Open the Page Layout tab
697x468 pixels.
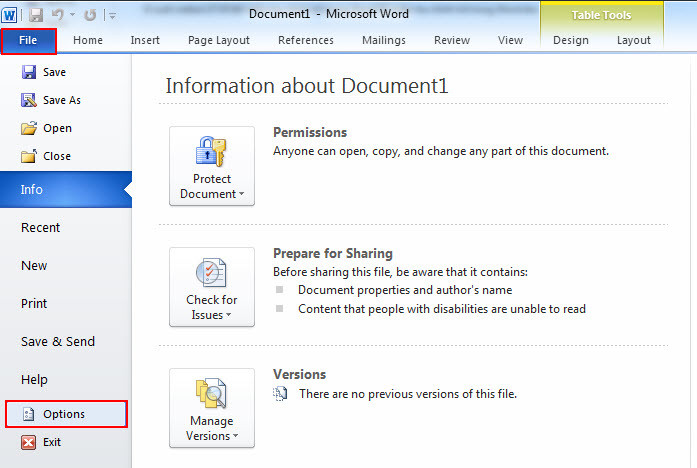pyautogui.click(x=219, y=40)
